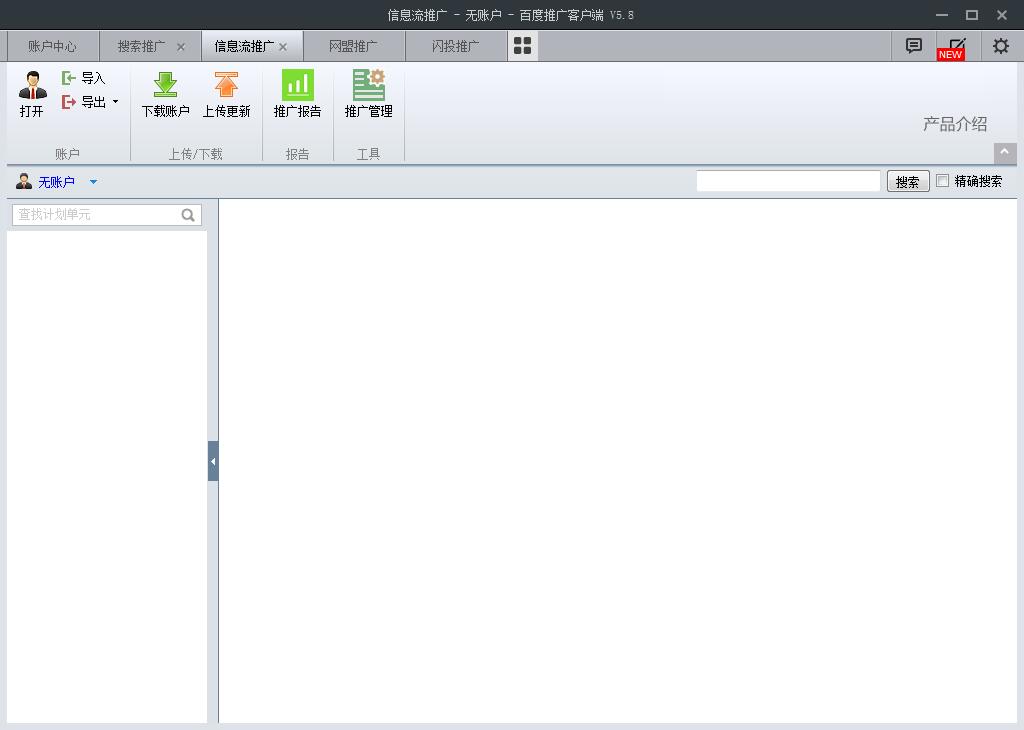Switch to the 网盟推广 tab
1024x730 pixels.
coord(353,46)
